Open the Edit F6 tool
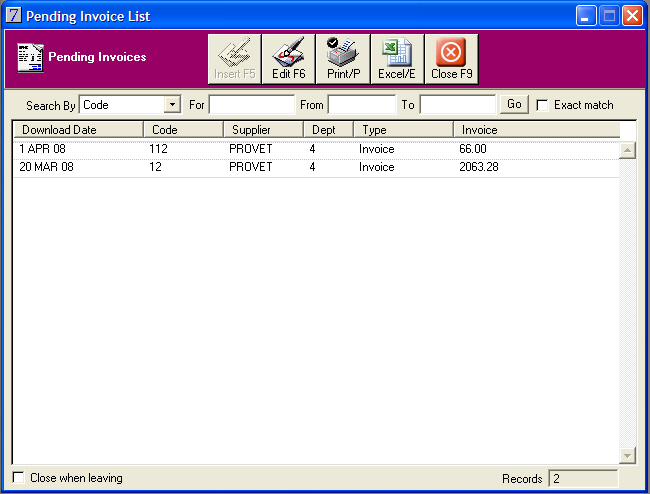 [x=289, y=59]
